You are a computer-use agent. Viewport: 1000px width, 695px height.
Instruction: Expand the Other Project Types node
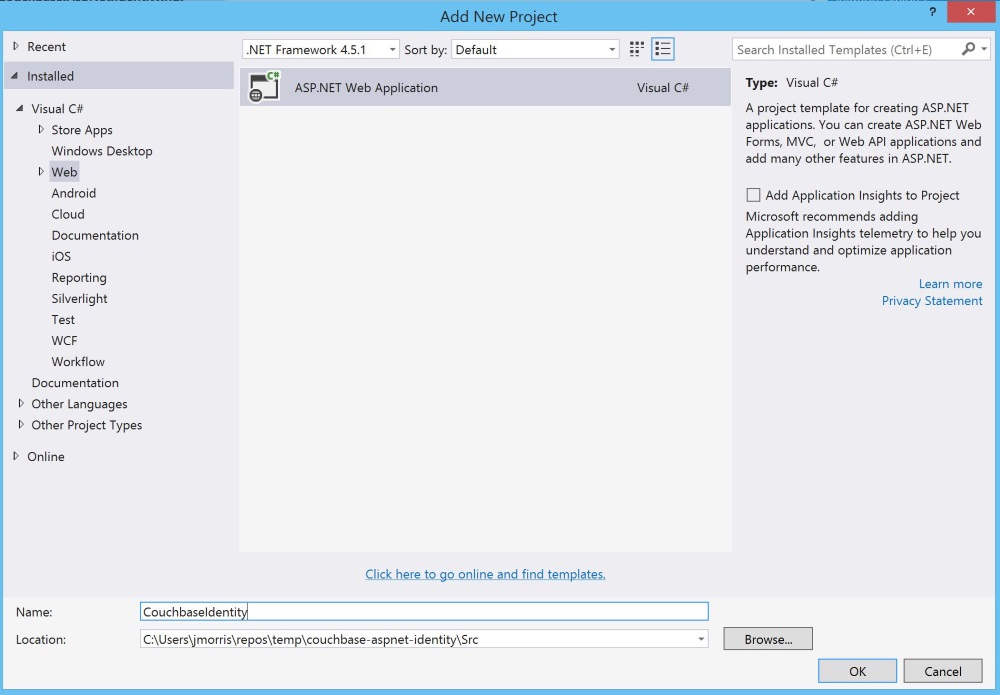pos(21,425)
